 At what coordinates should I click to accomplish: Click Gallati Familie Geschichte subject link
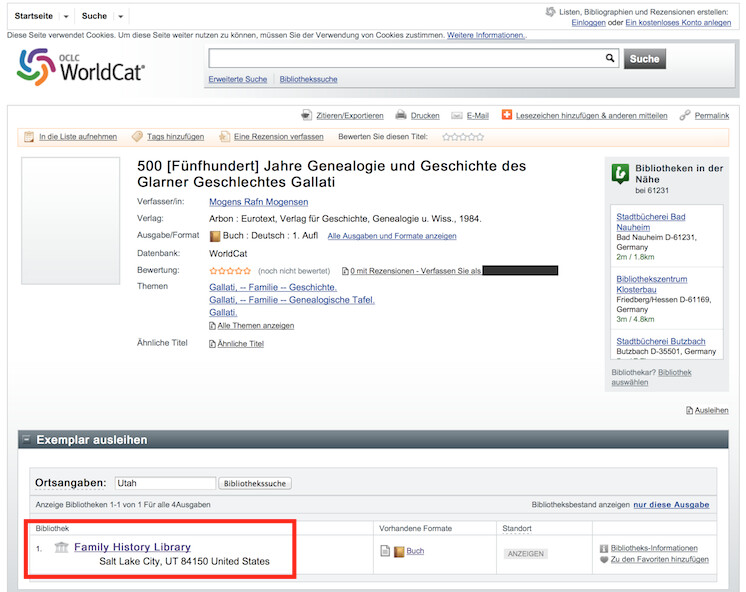coord(273,287)
